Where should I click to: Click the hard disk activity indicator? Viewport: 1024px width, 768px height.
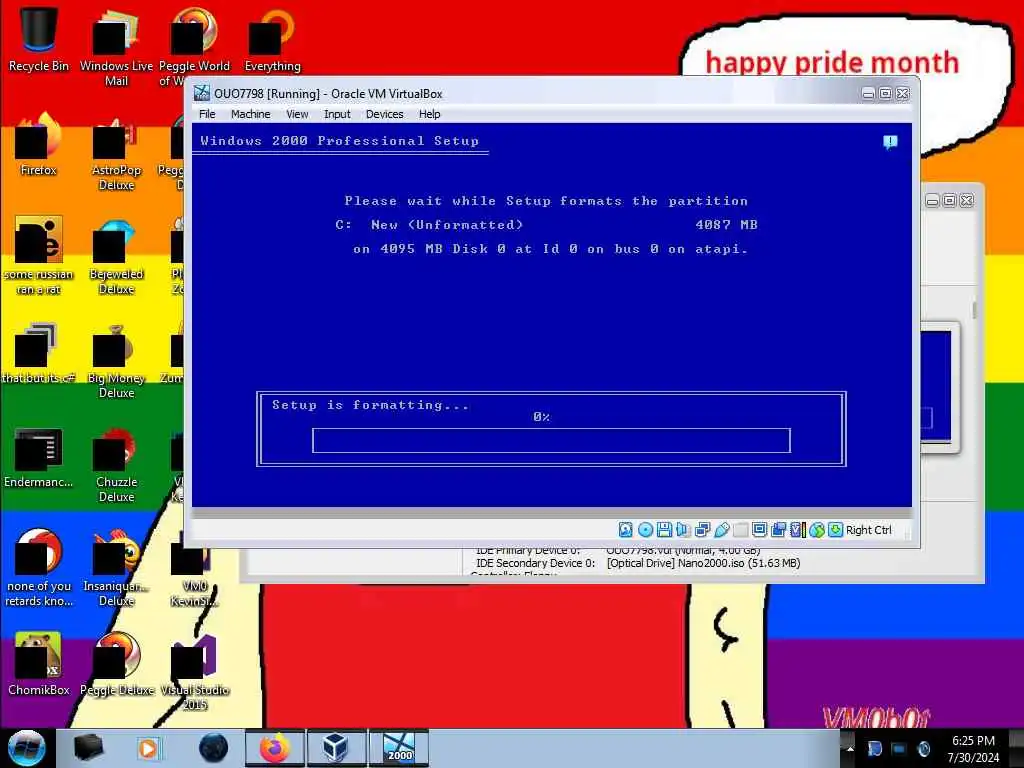point(626,530)
